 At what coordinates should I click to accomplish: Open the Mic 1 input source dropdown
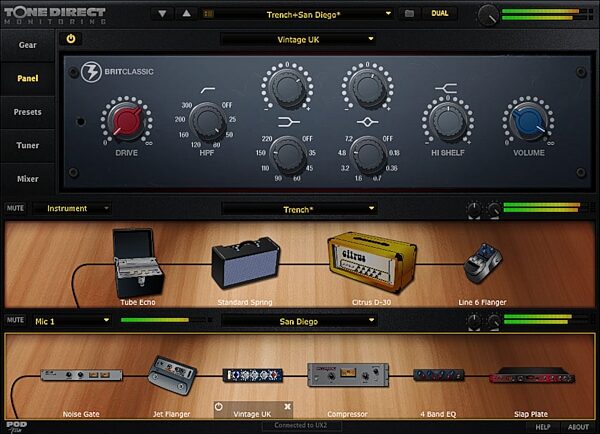pyautogui.click(x=72, y=321)
